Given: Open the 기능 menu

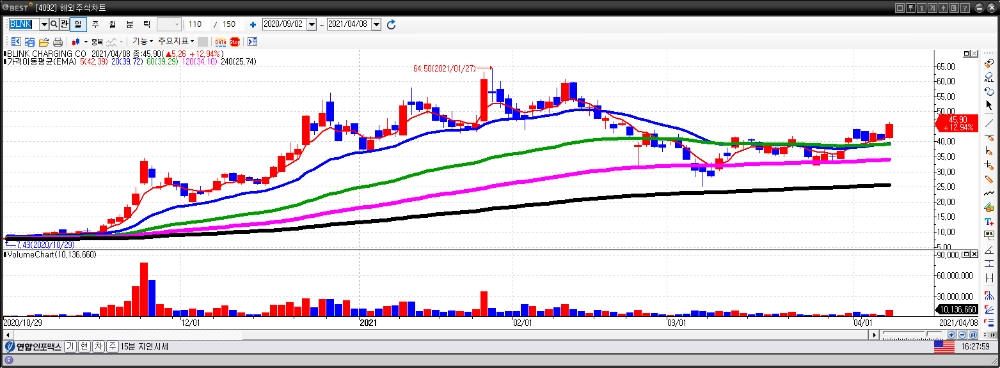Looking at the screenshot, I should tap(143, 41).
